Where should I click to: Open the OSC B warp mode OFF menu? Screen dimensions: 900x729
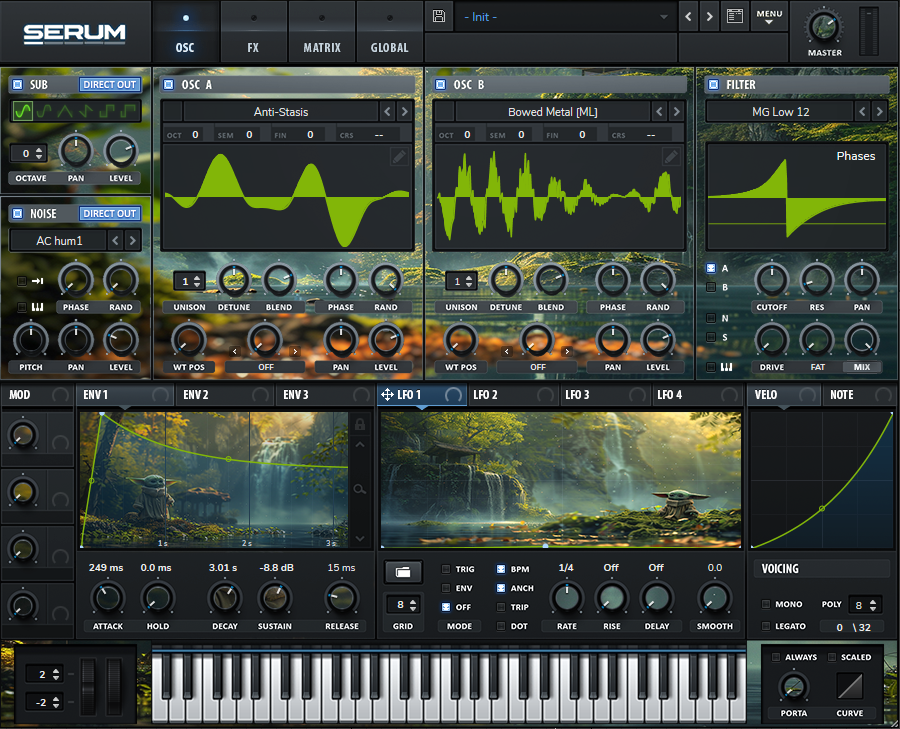538,367
